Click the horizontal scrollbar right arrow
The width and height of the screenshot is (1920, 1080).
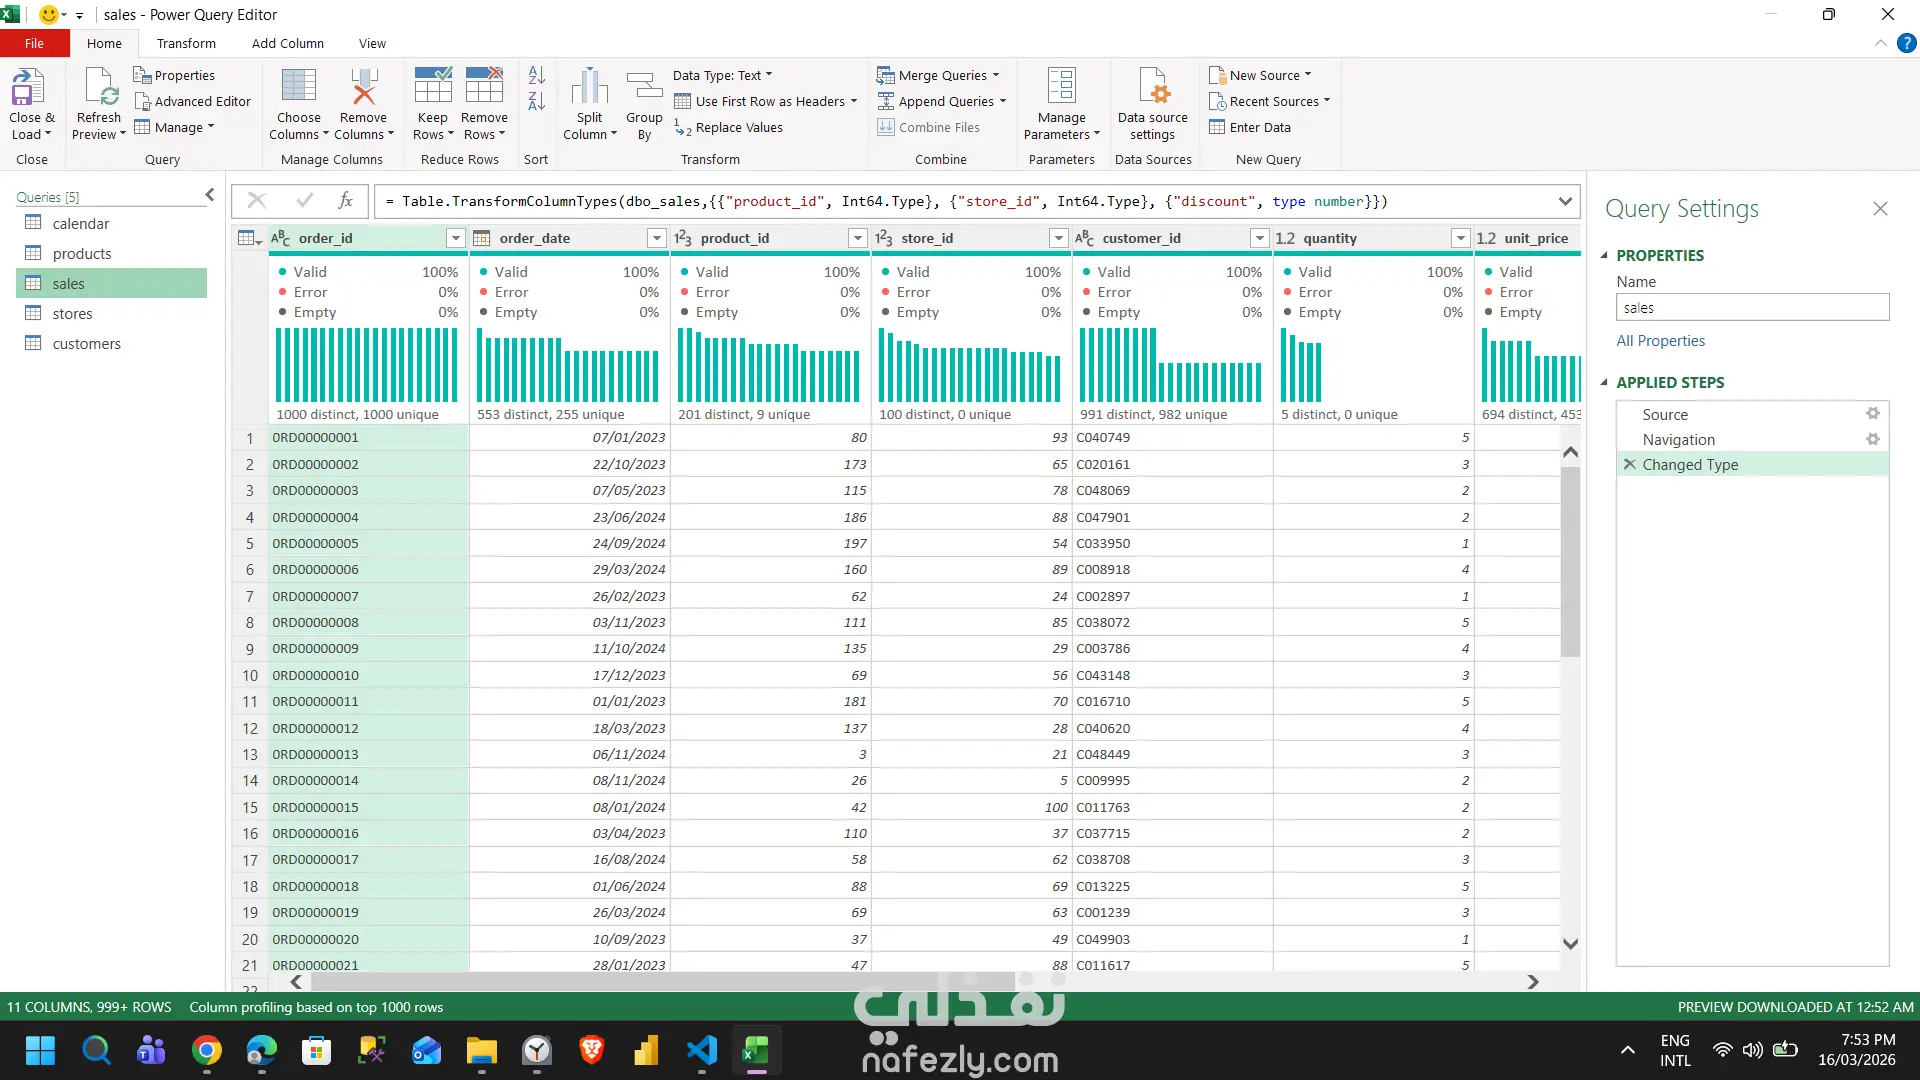coord(1533,982)
